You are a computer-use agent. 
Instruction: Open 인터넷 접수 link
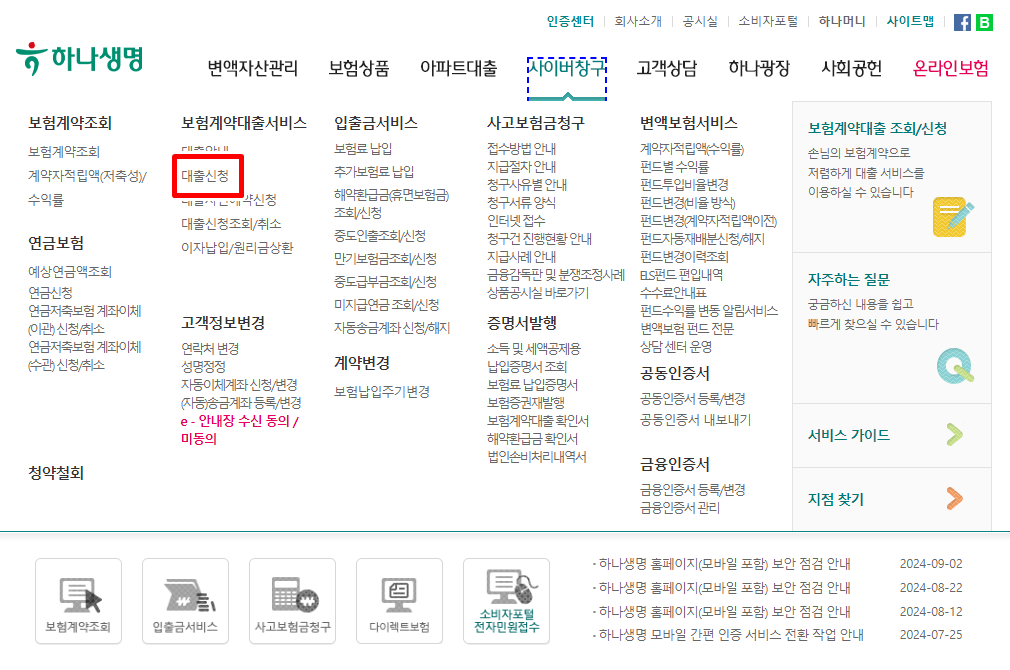pos(516,221)
